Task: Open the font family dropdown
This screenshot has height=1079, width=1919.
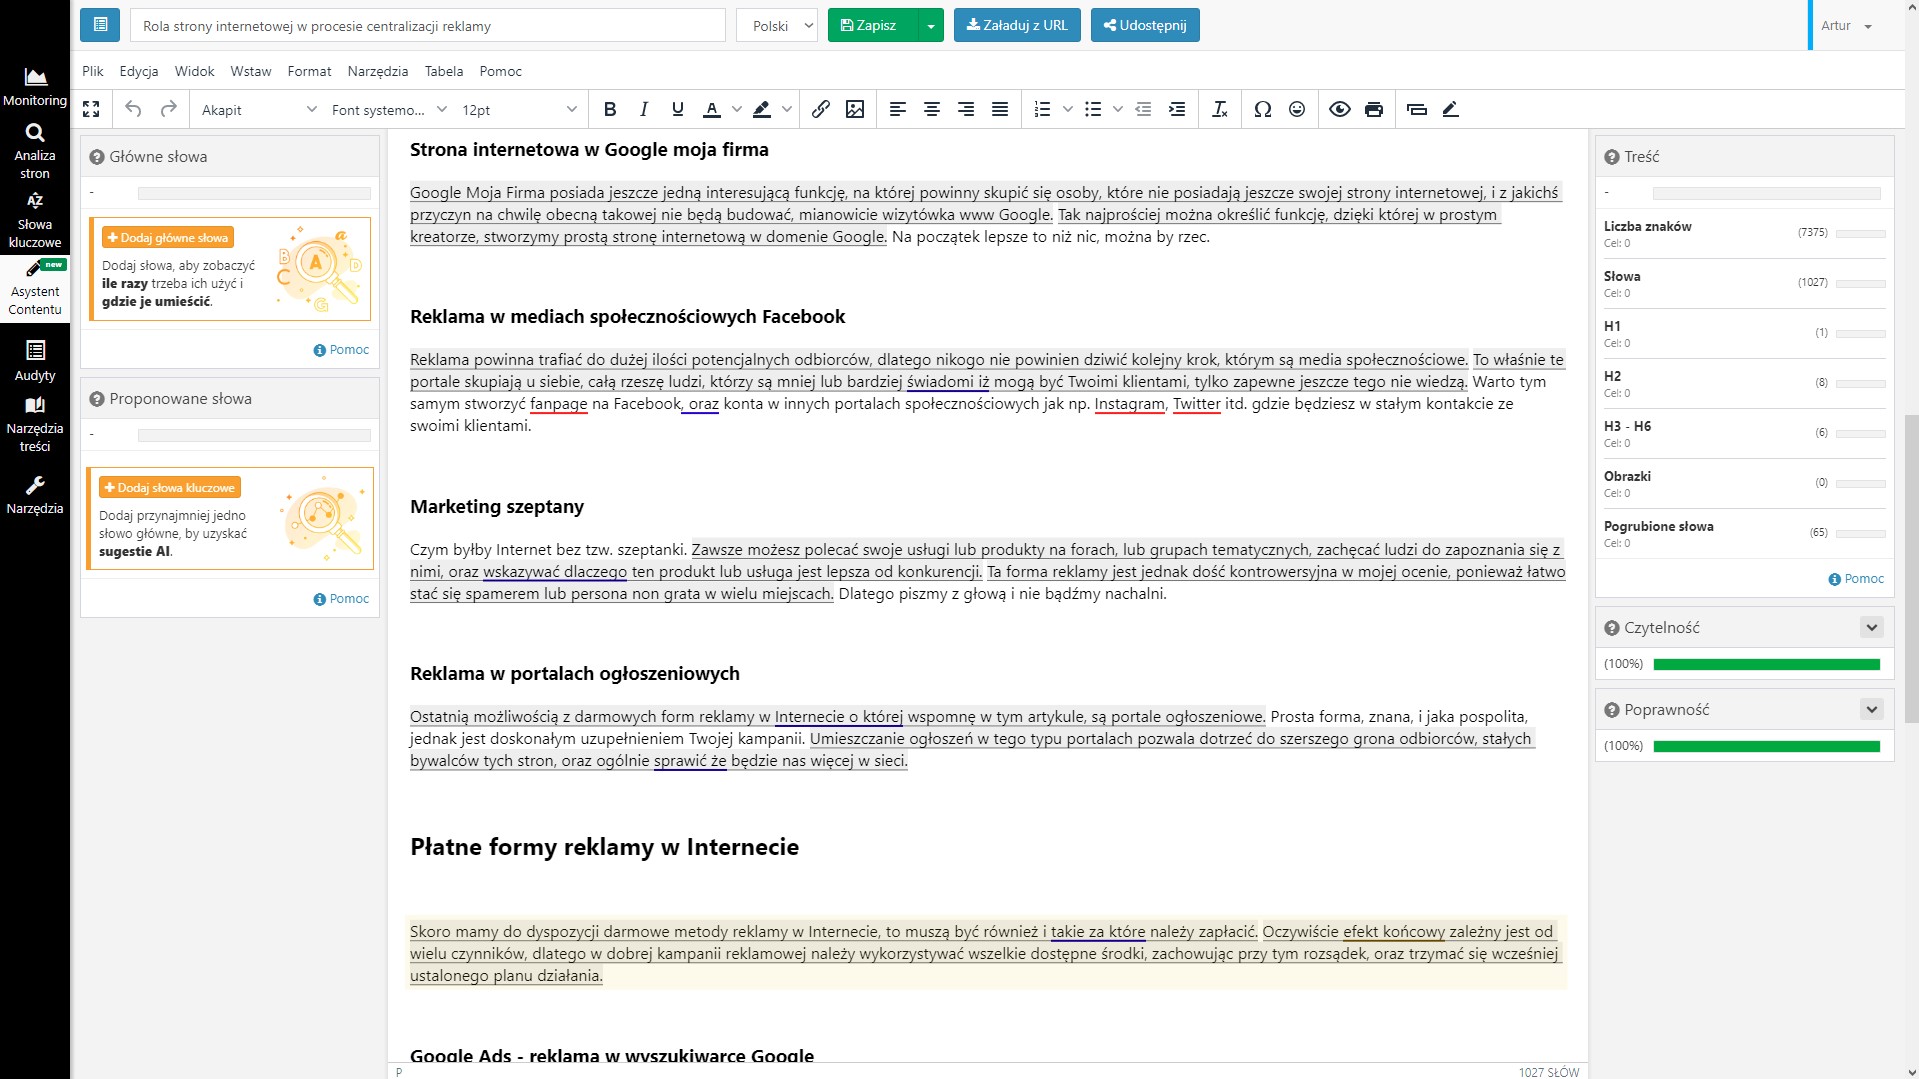Action: coord(388,109)
